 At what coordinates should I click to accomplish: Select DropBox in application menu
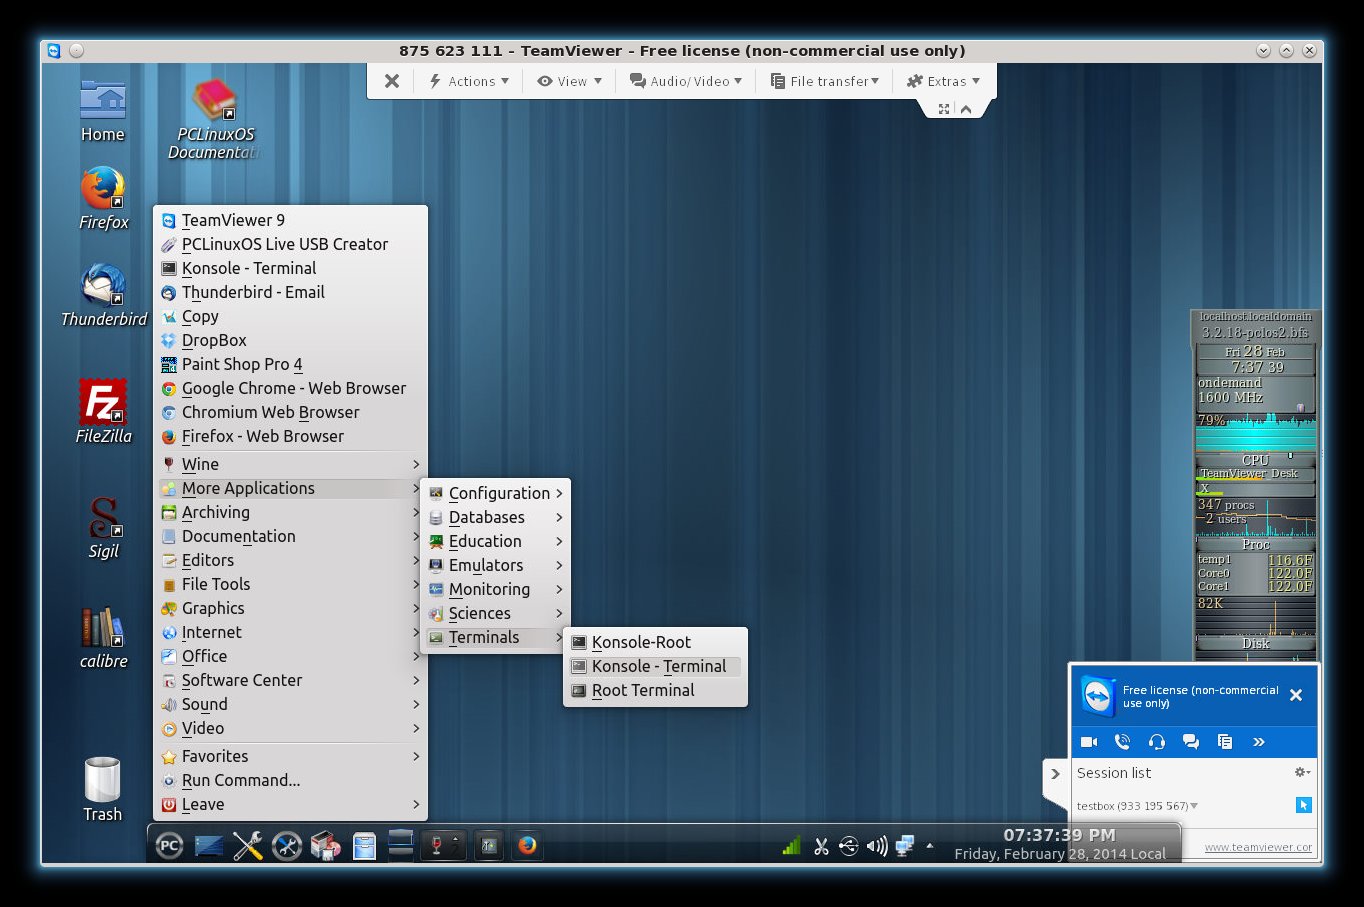click(290, 340)
